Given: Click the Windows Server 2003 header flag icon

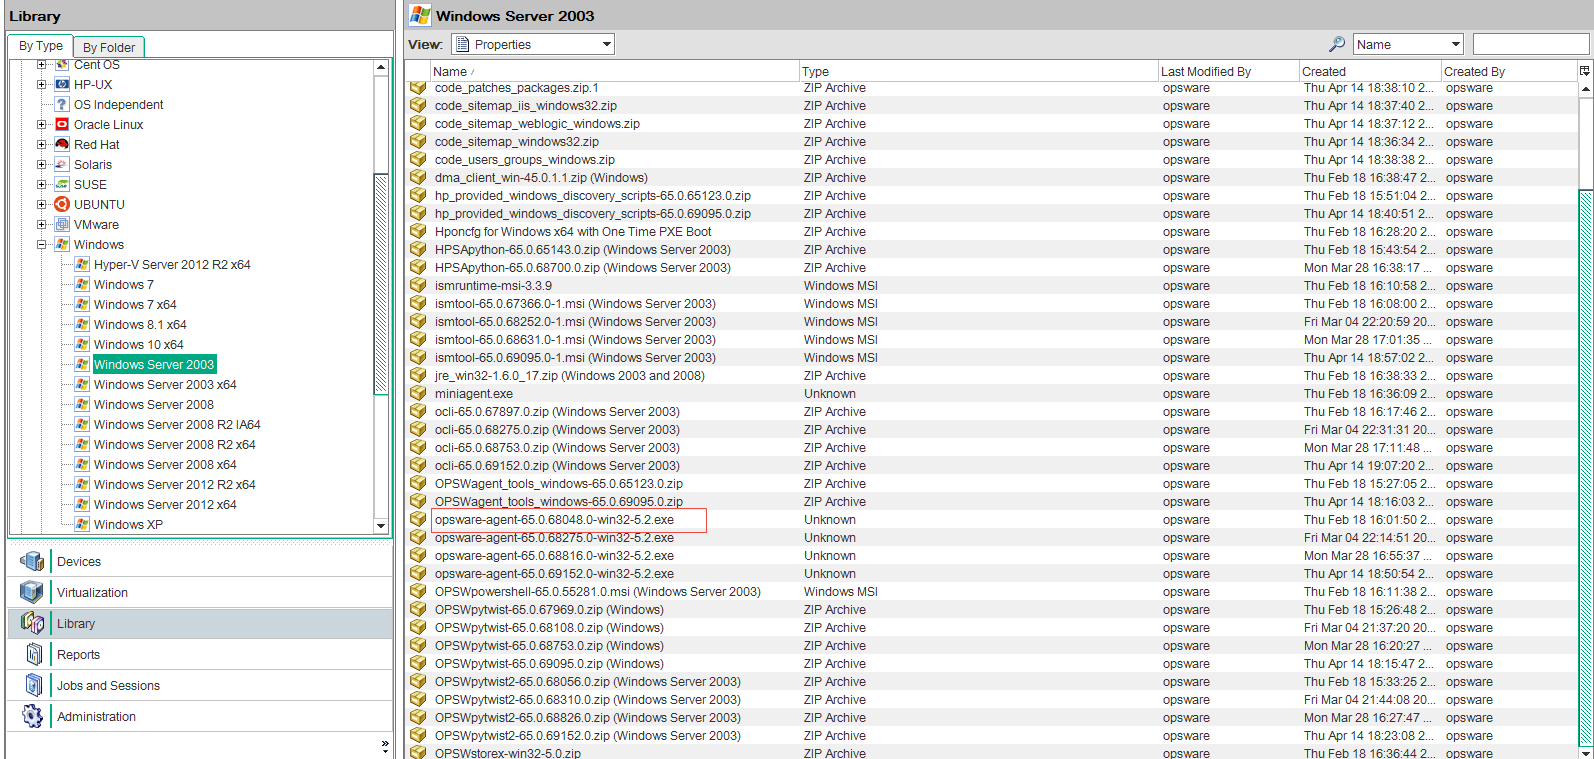Looking at the screenshot, I should 420,15.
